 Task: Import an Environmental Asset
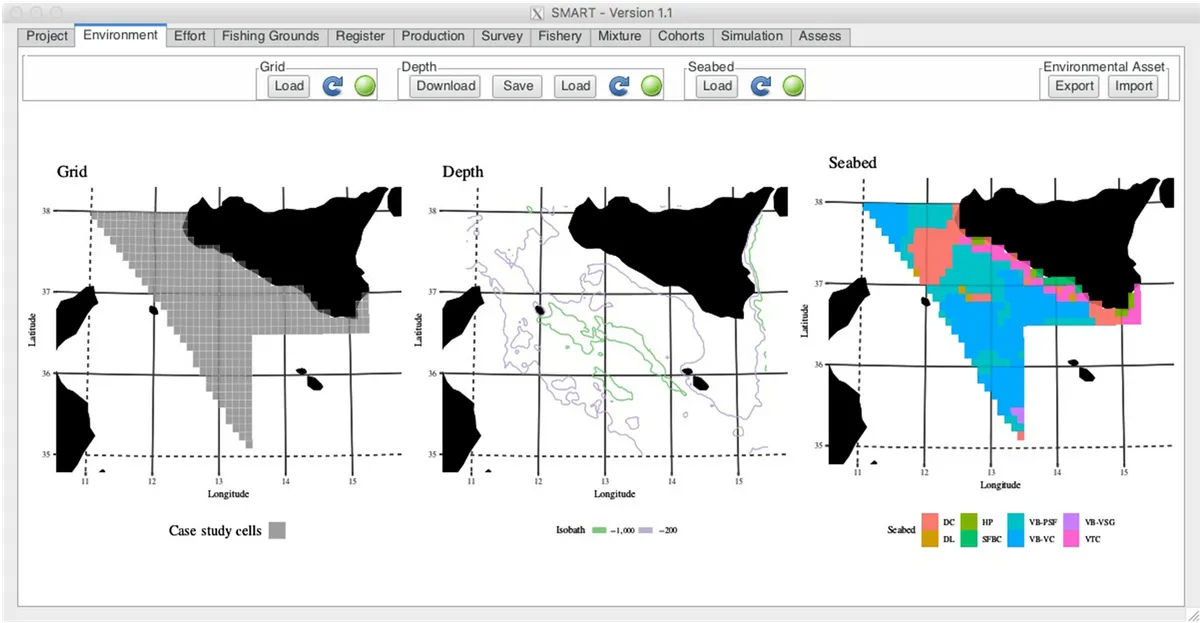[1134, 86]
